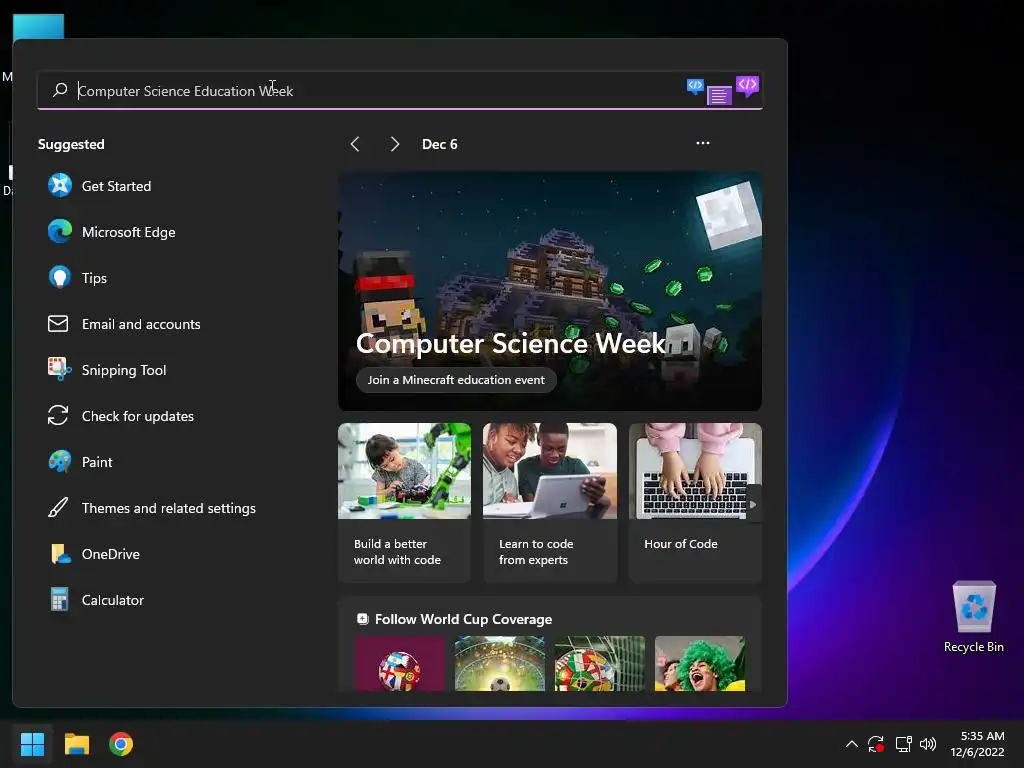Click the taskbar clock showing 5:35 AM

click(982, 736)
